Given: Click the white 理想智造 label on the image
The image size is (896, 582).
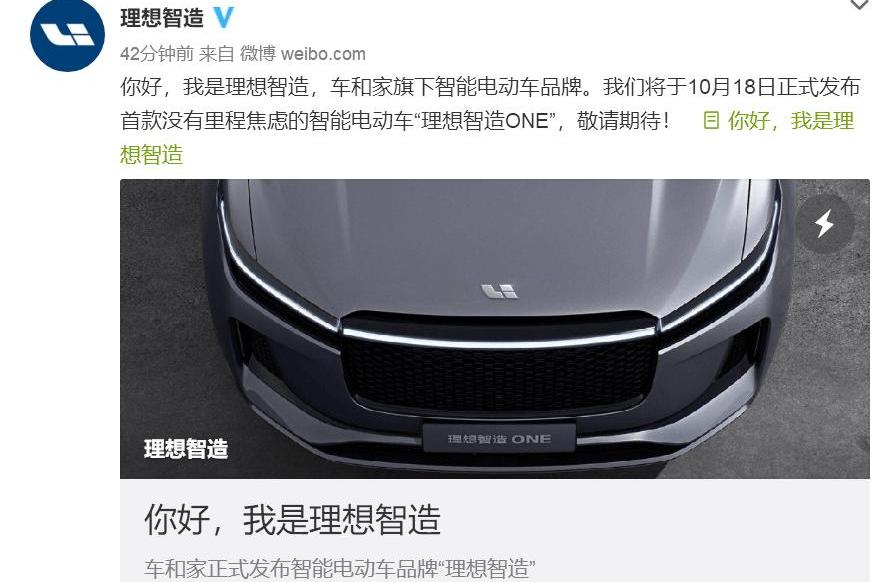Looking at the screenshot, I should pos(186,449).
